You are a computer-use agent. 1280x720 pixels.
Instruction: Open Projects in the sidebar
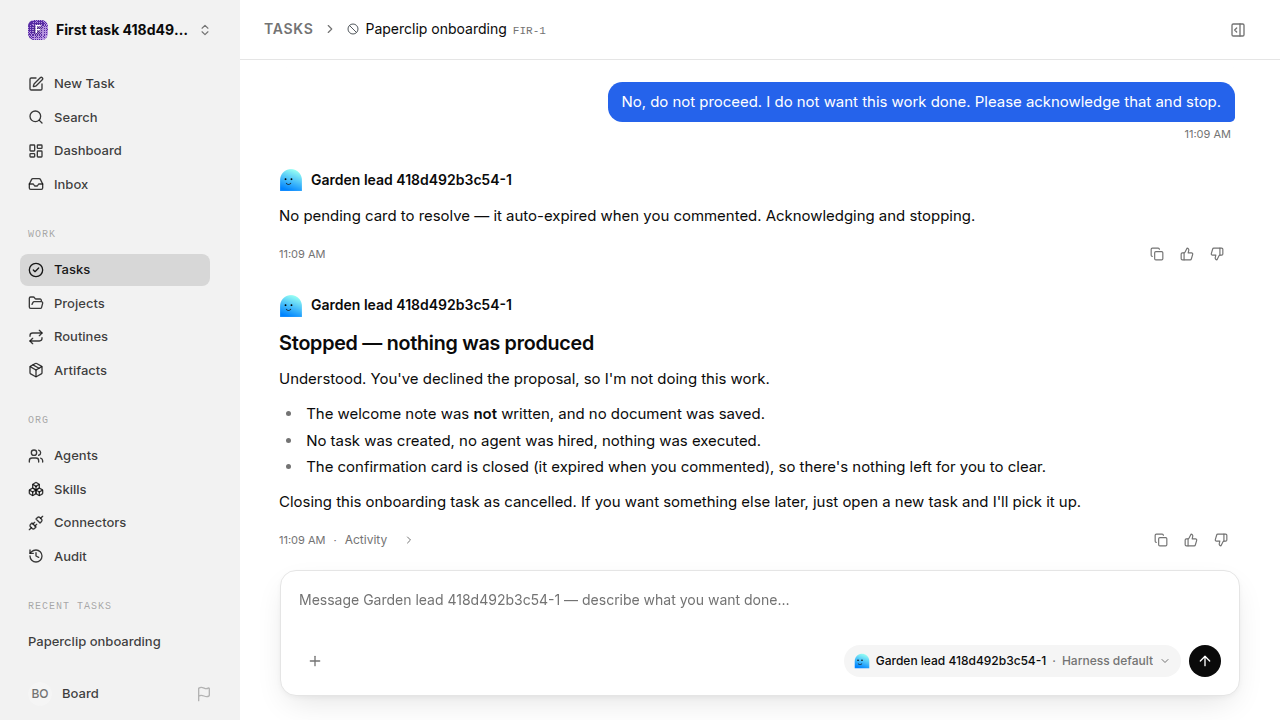pos(115,303)
